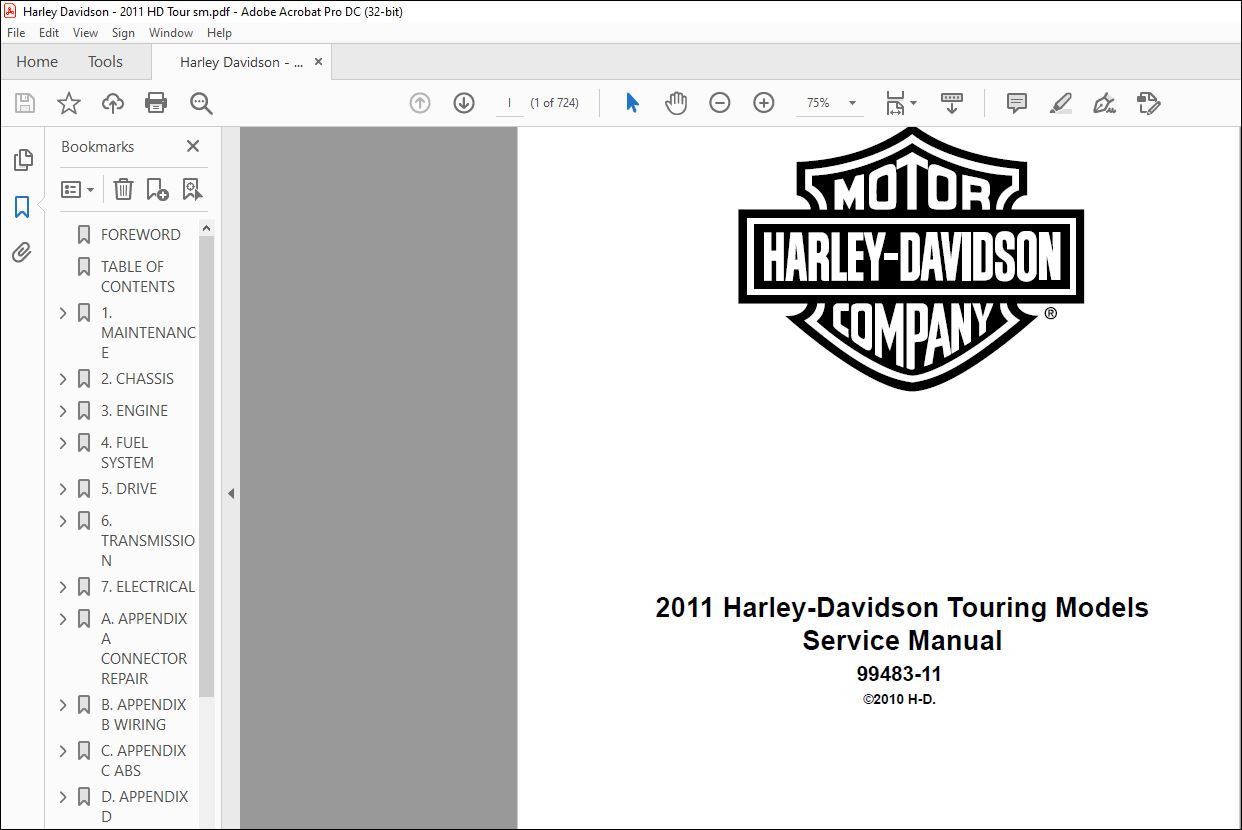Zoom out with the minus icon
Viewport: 1242px width, 830px height.
coord(720,103)
